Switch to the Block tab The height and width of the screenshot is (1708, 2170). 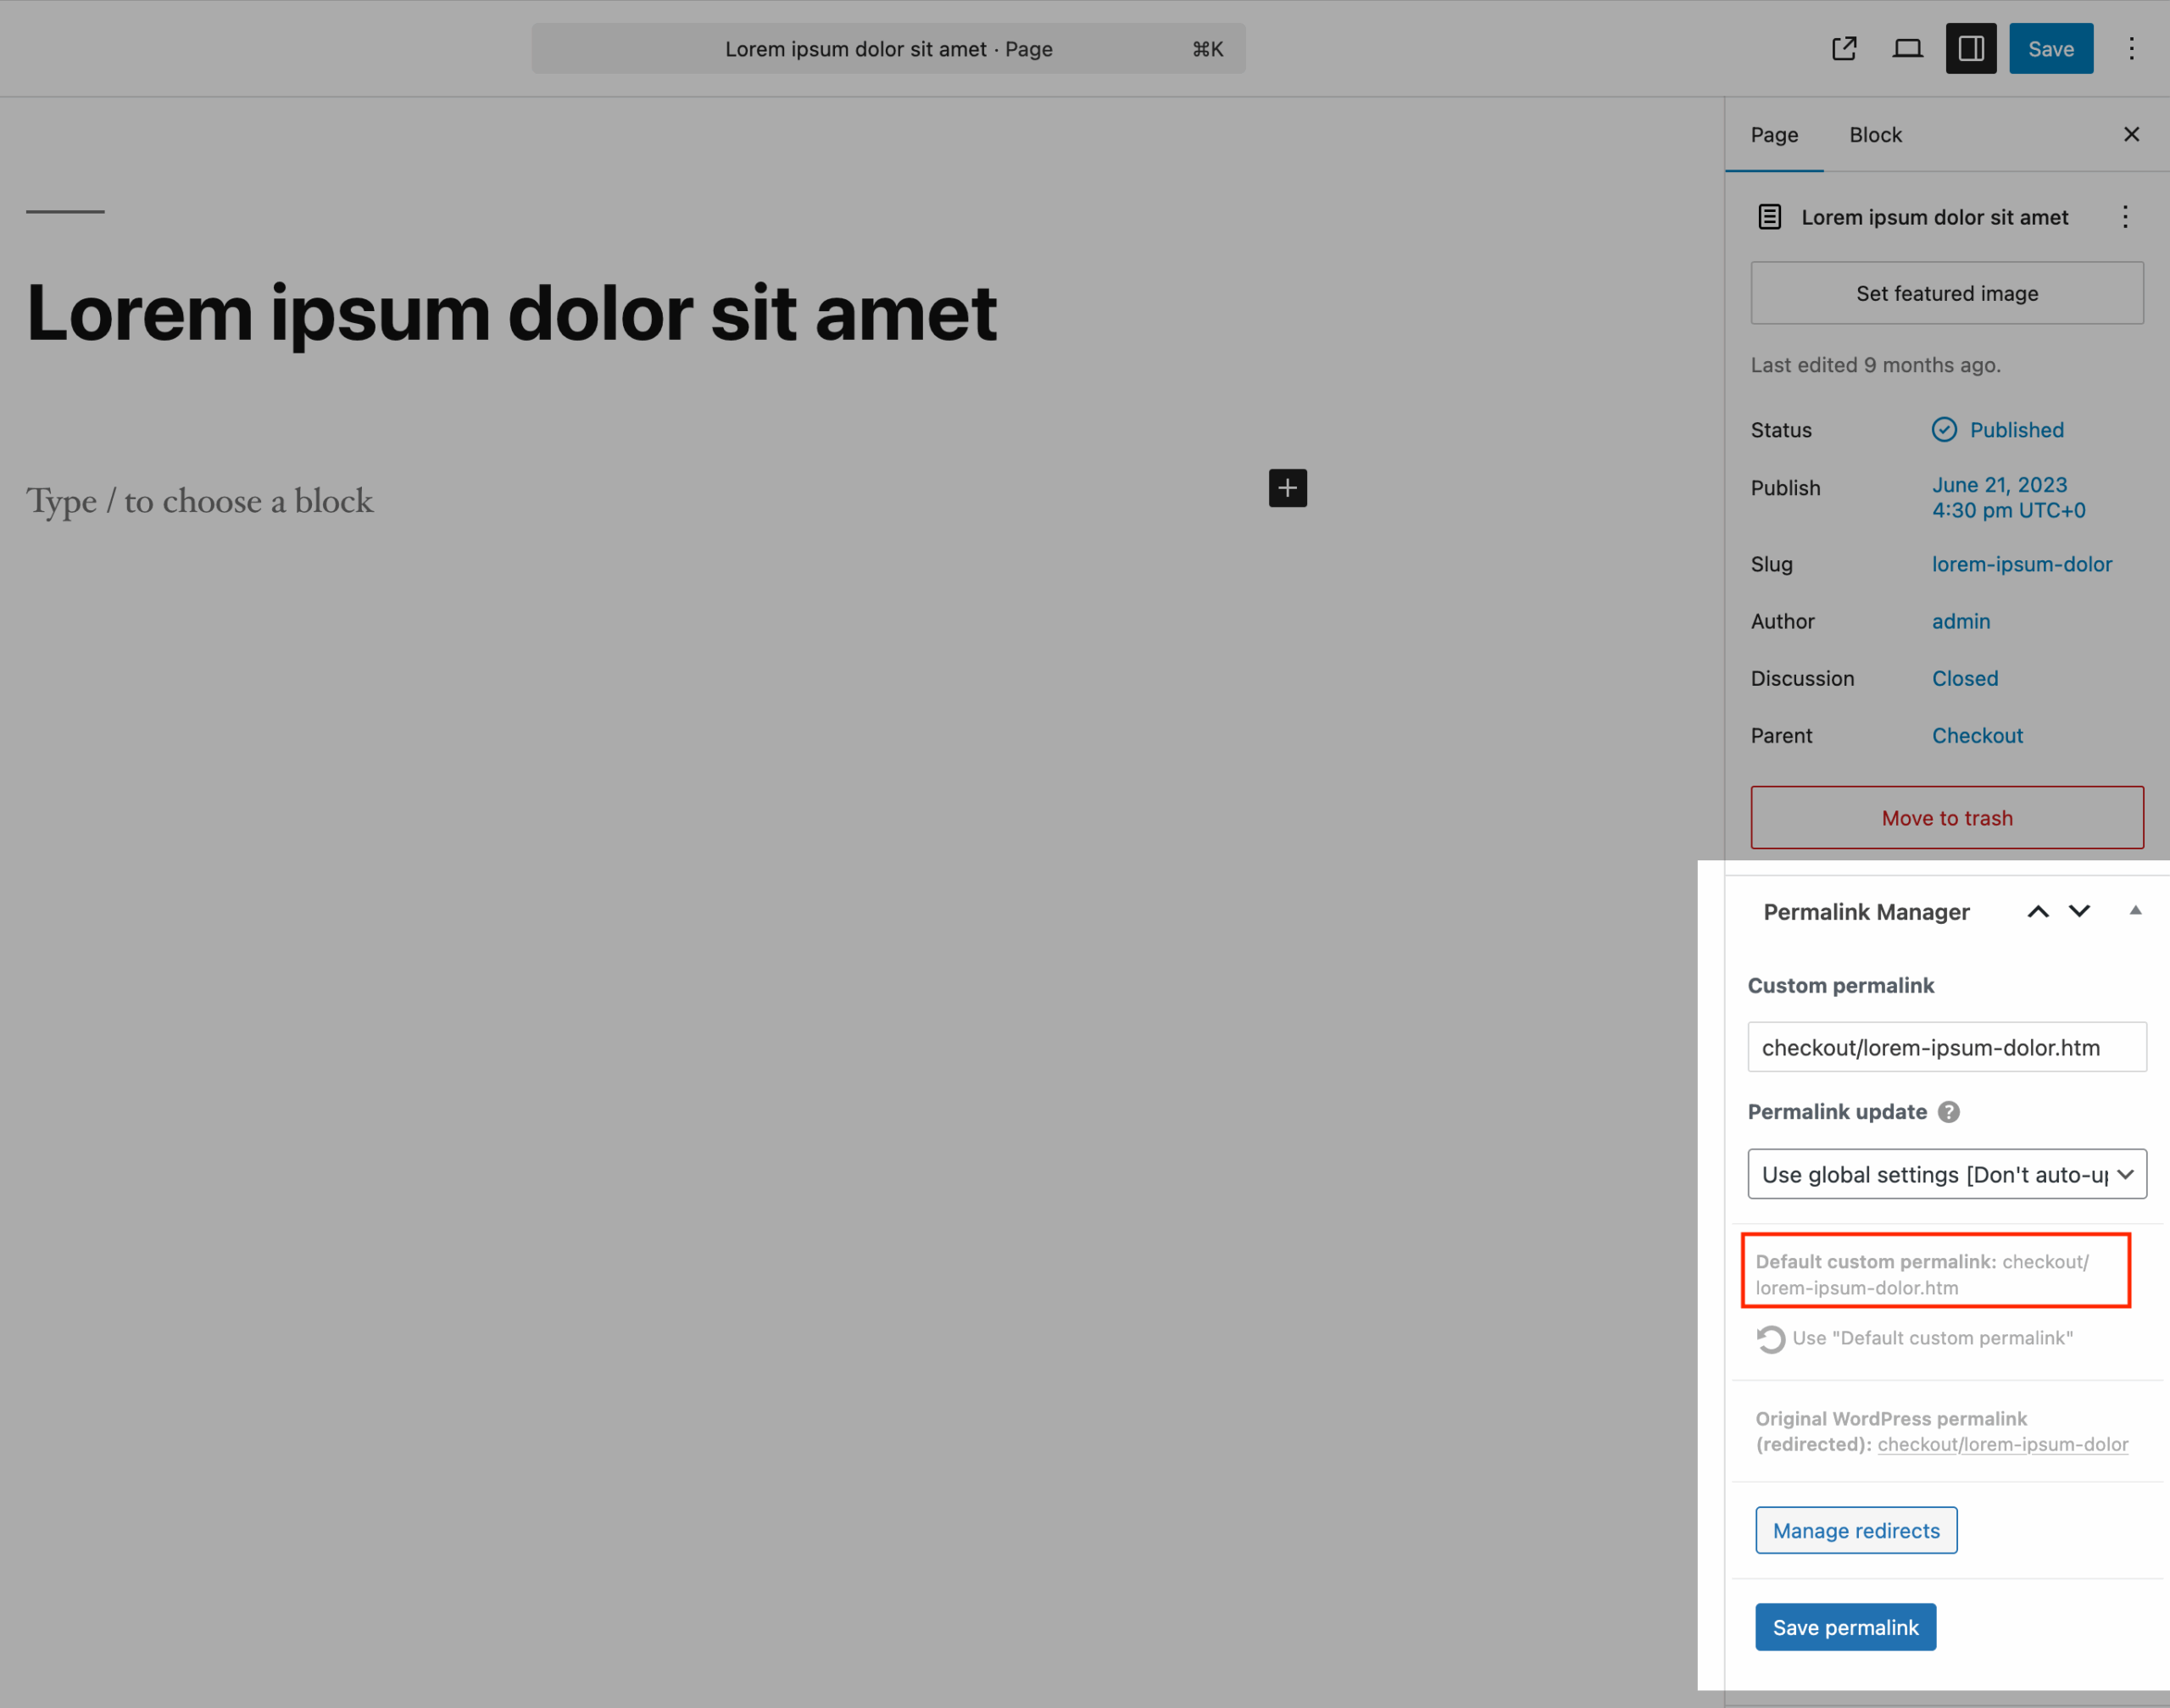click(x=1875, y=135)
